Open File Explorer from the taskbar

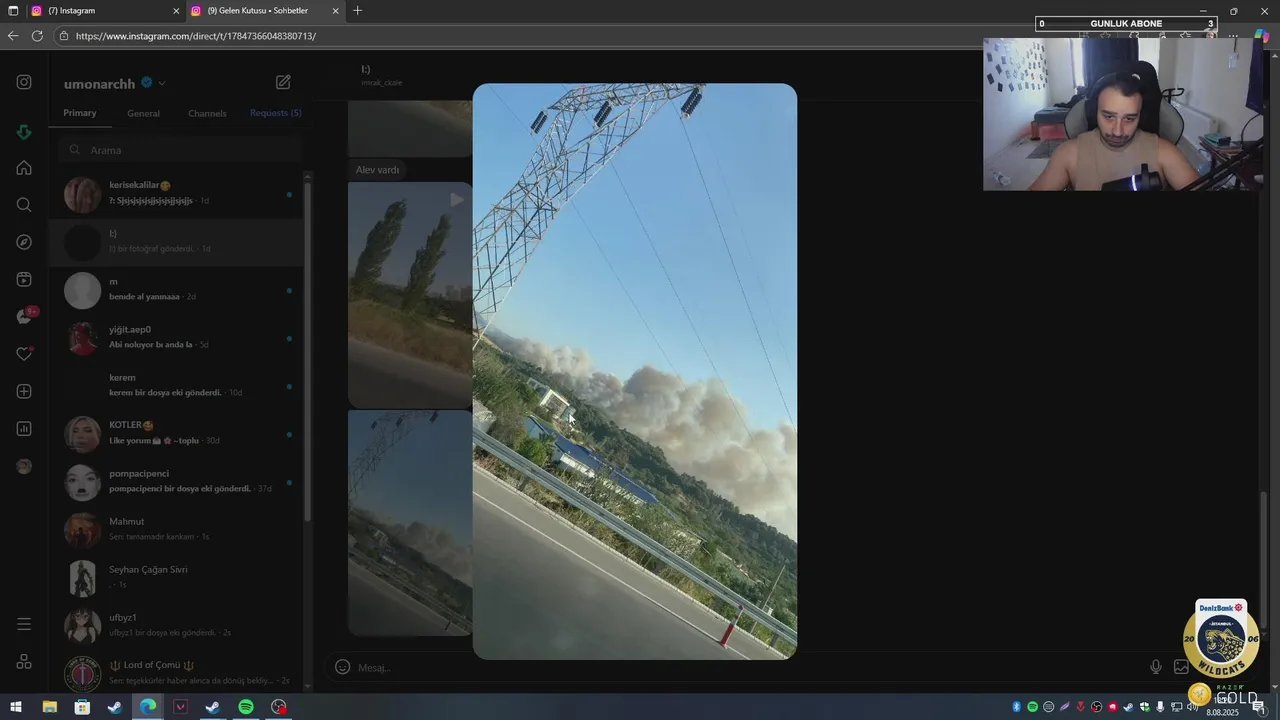[49, 707]
